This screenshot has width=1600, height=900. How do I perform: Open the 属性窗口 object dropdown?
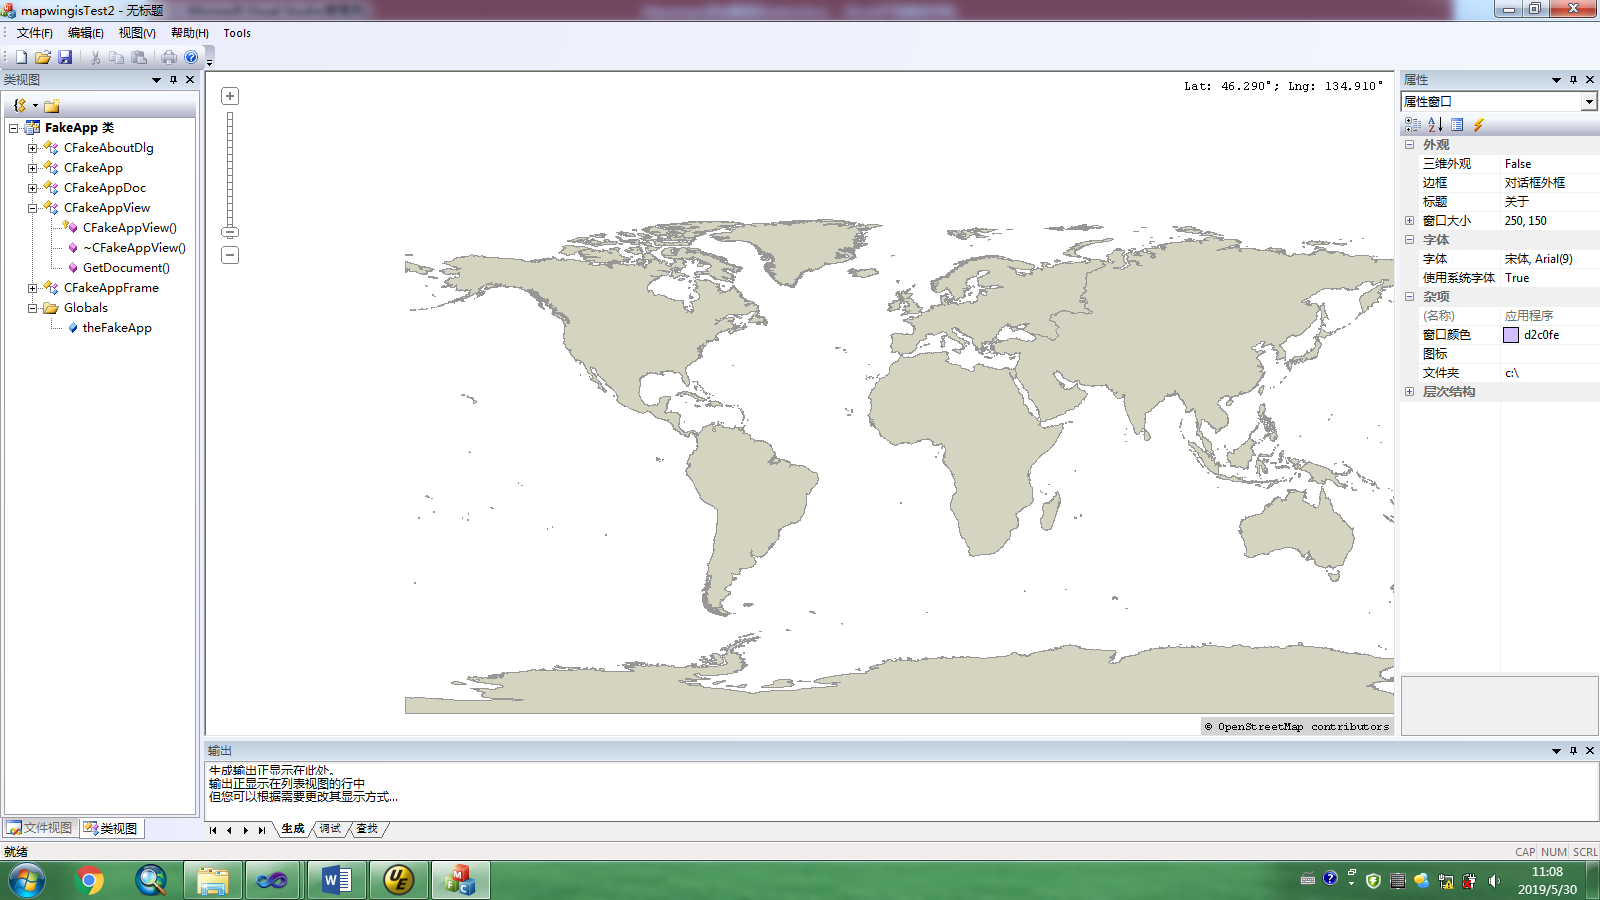1589,101
